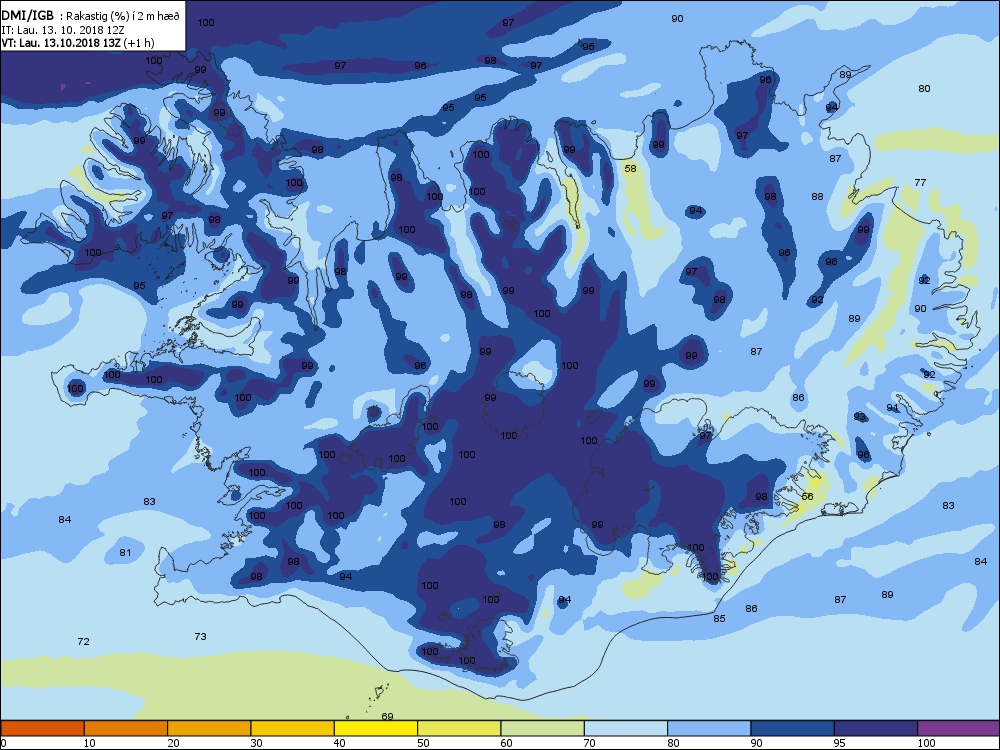Pick the 60–70 light green legend swatch
Viewport: 1000px width, 750px height.
[543, 728]
